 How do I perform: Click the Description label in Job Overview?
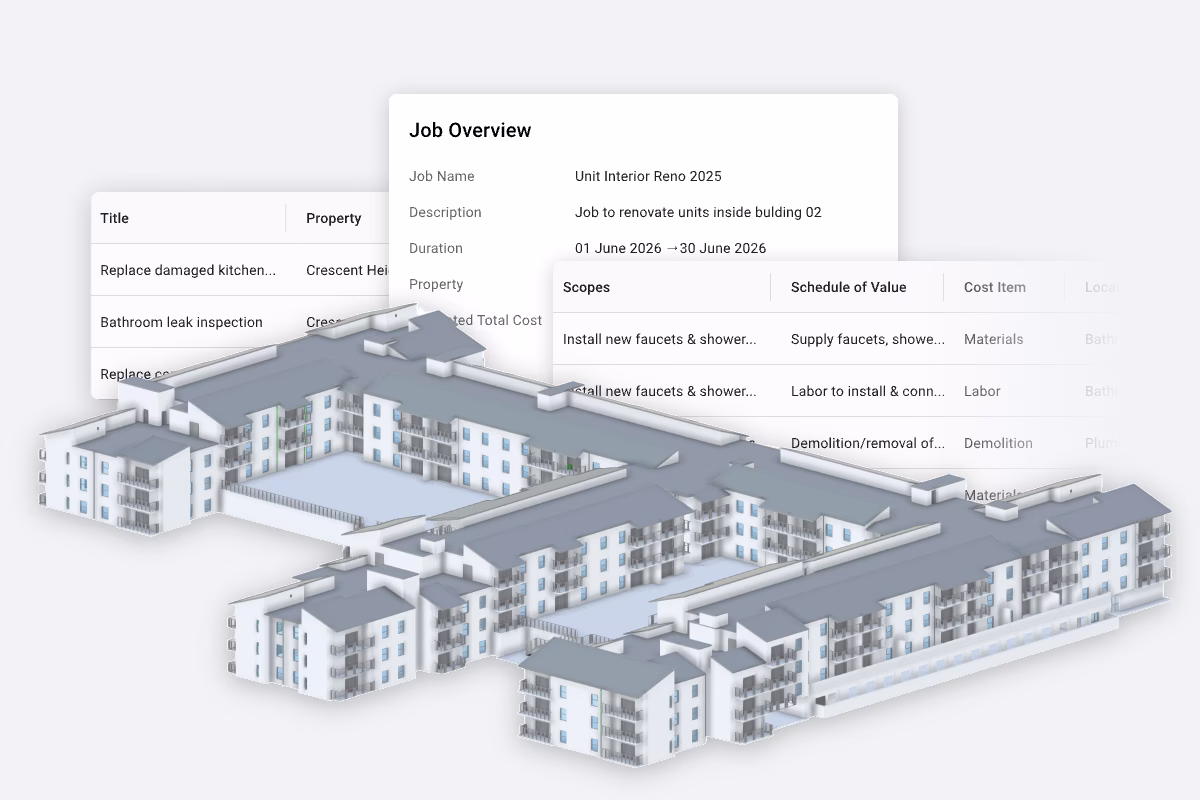(445, 212)
